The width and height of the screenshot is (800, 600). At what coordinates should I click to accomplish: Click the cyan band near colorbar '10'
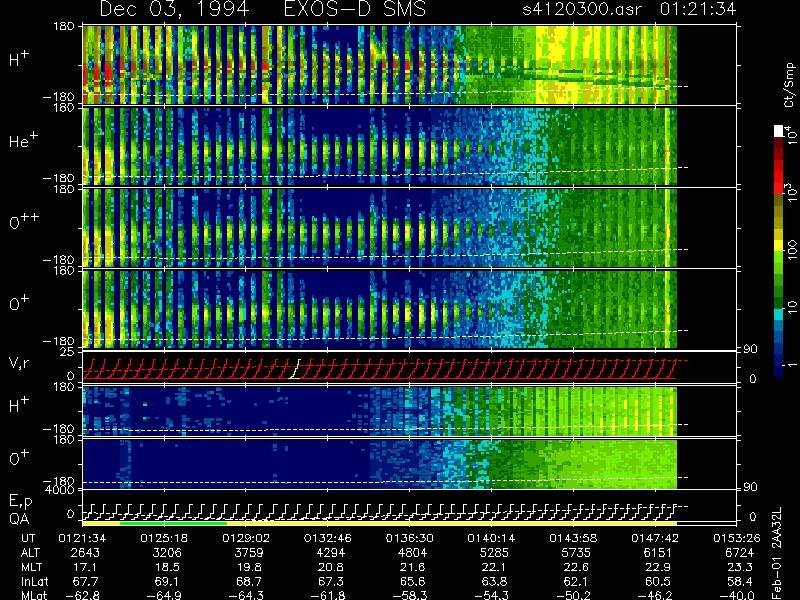click(778, 314)
